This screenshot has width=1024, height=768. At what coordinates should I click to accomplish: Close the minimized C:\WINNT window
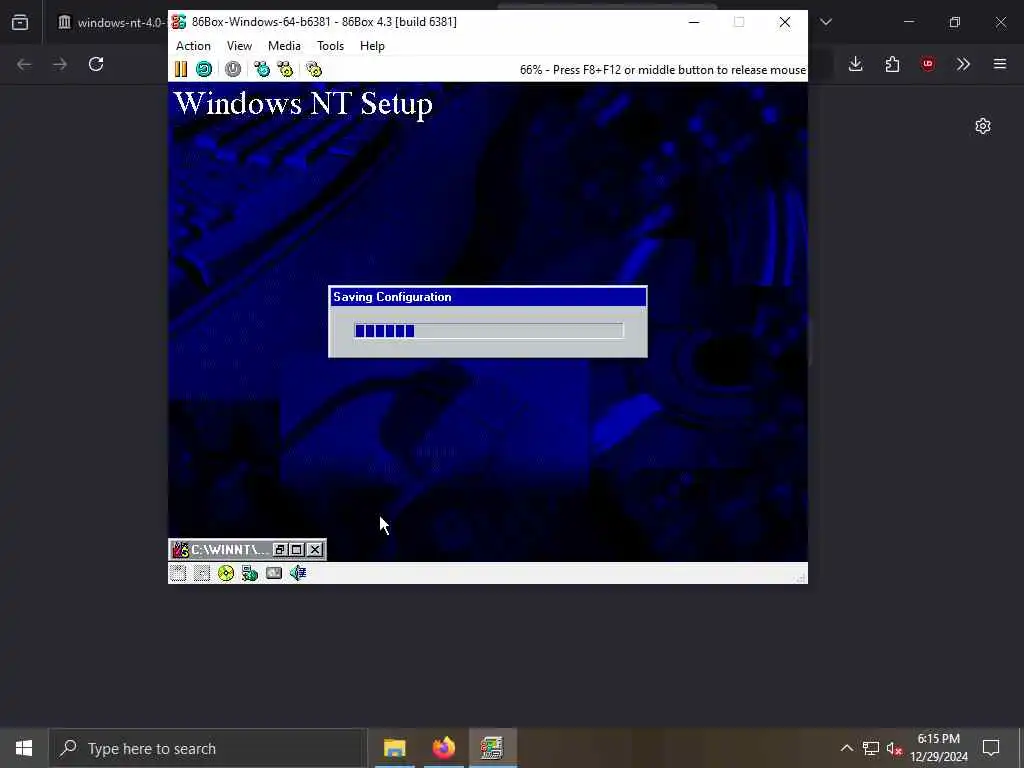click(x=315, y=550)
